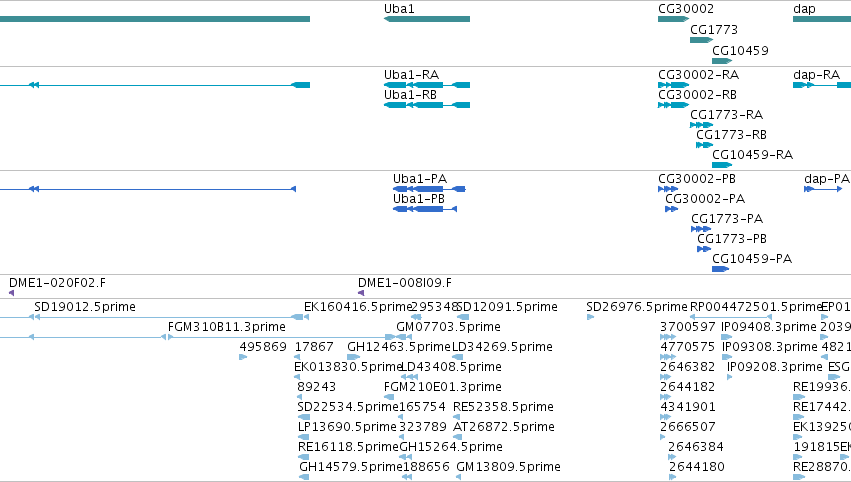Click the AT26872.5prime EST label
Viewport: 851px width, 482px height.
(x=504, y=427)
